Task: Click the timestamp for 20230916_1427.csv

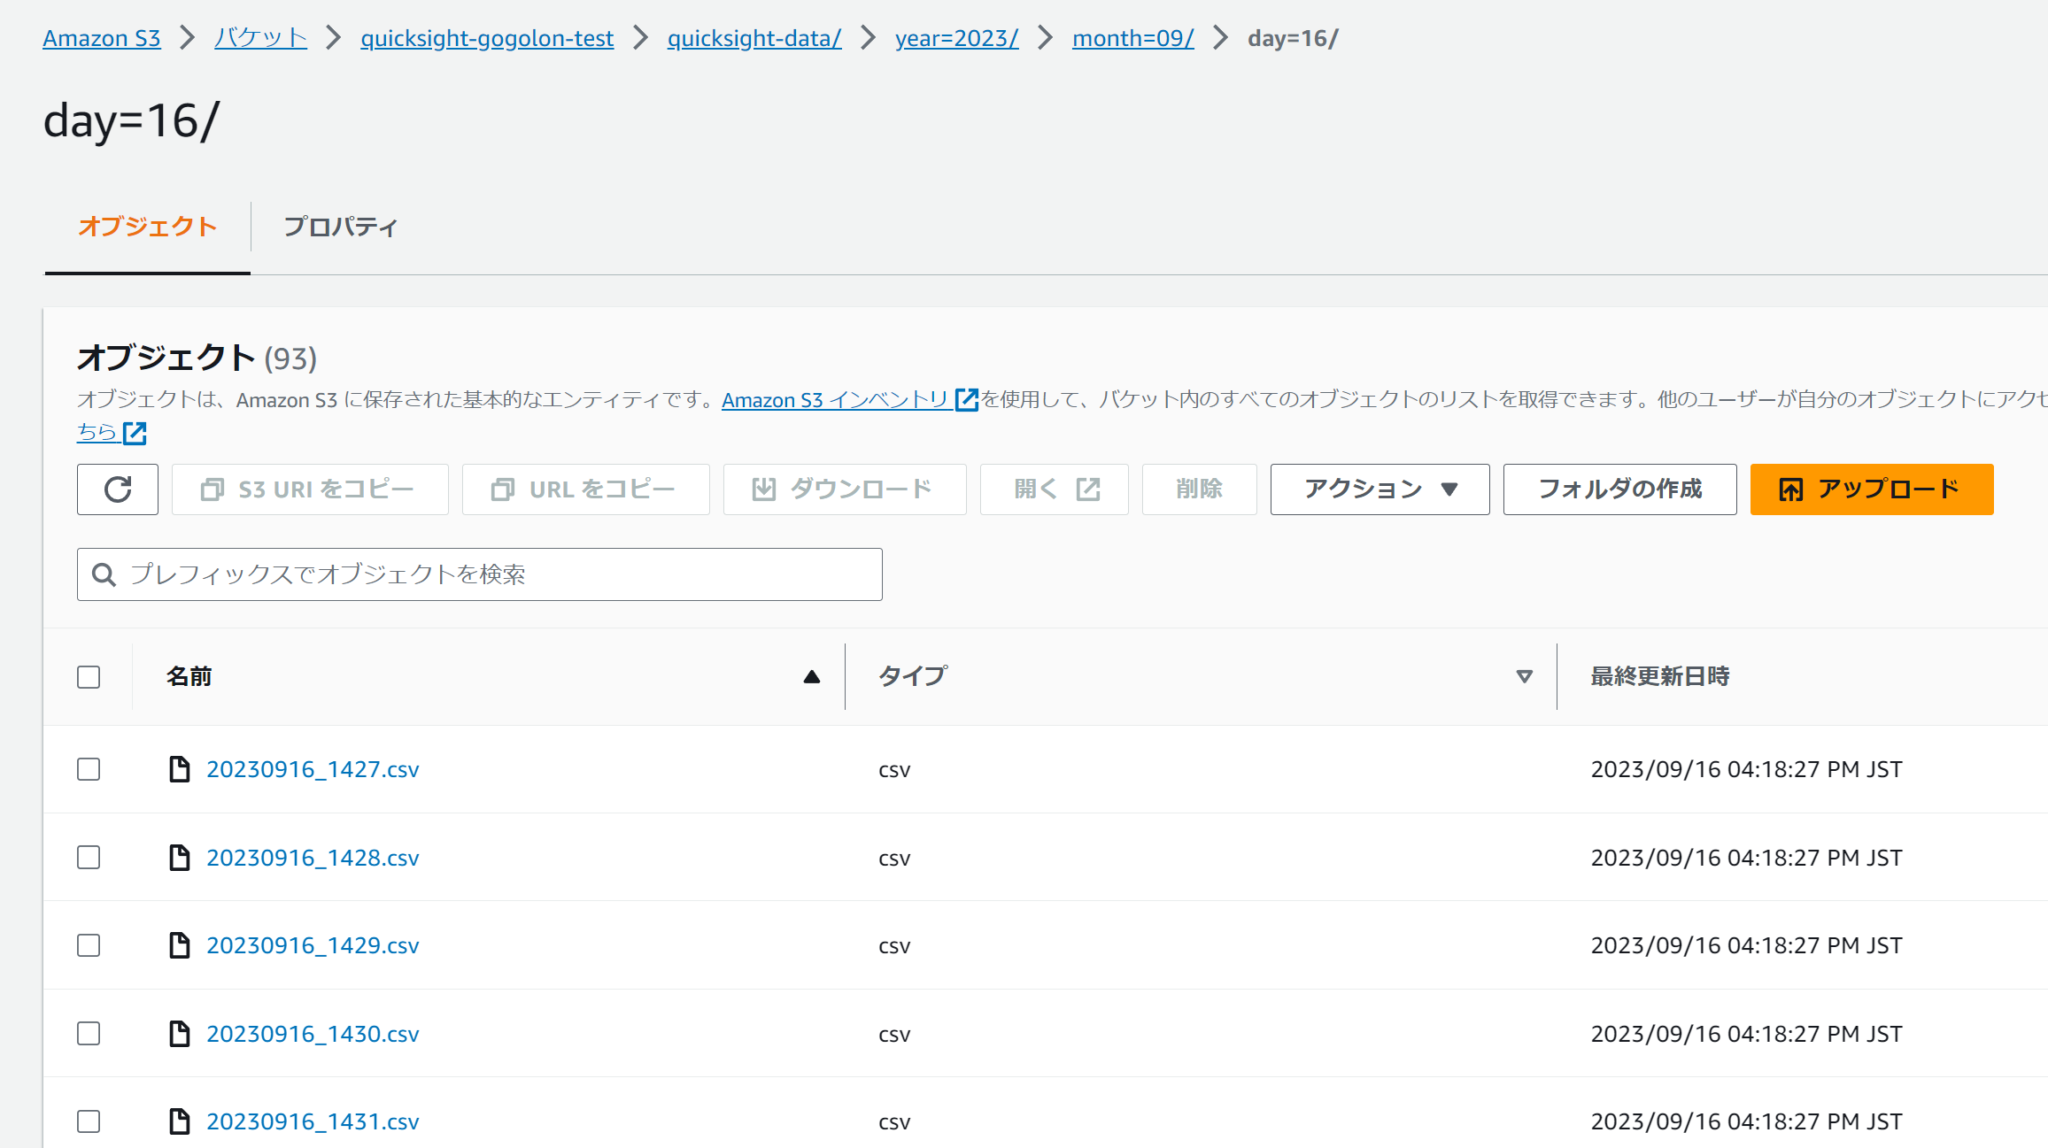Action: 1746,769
